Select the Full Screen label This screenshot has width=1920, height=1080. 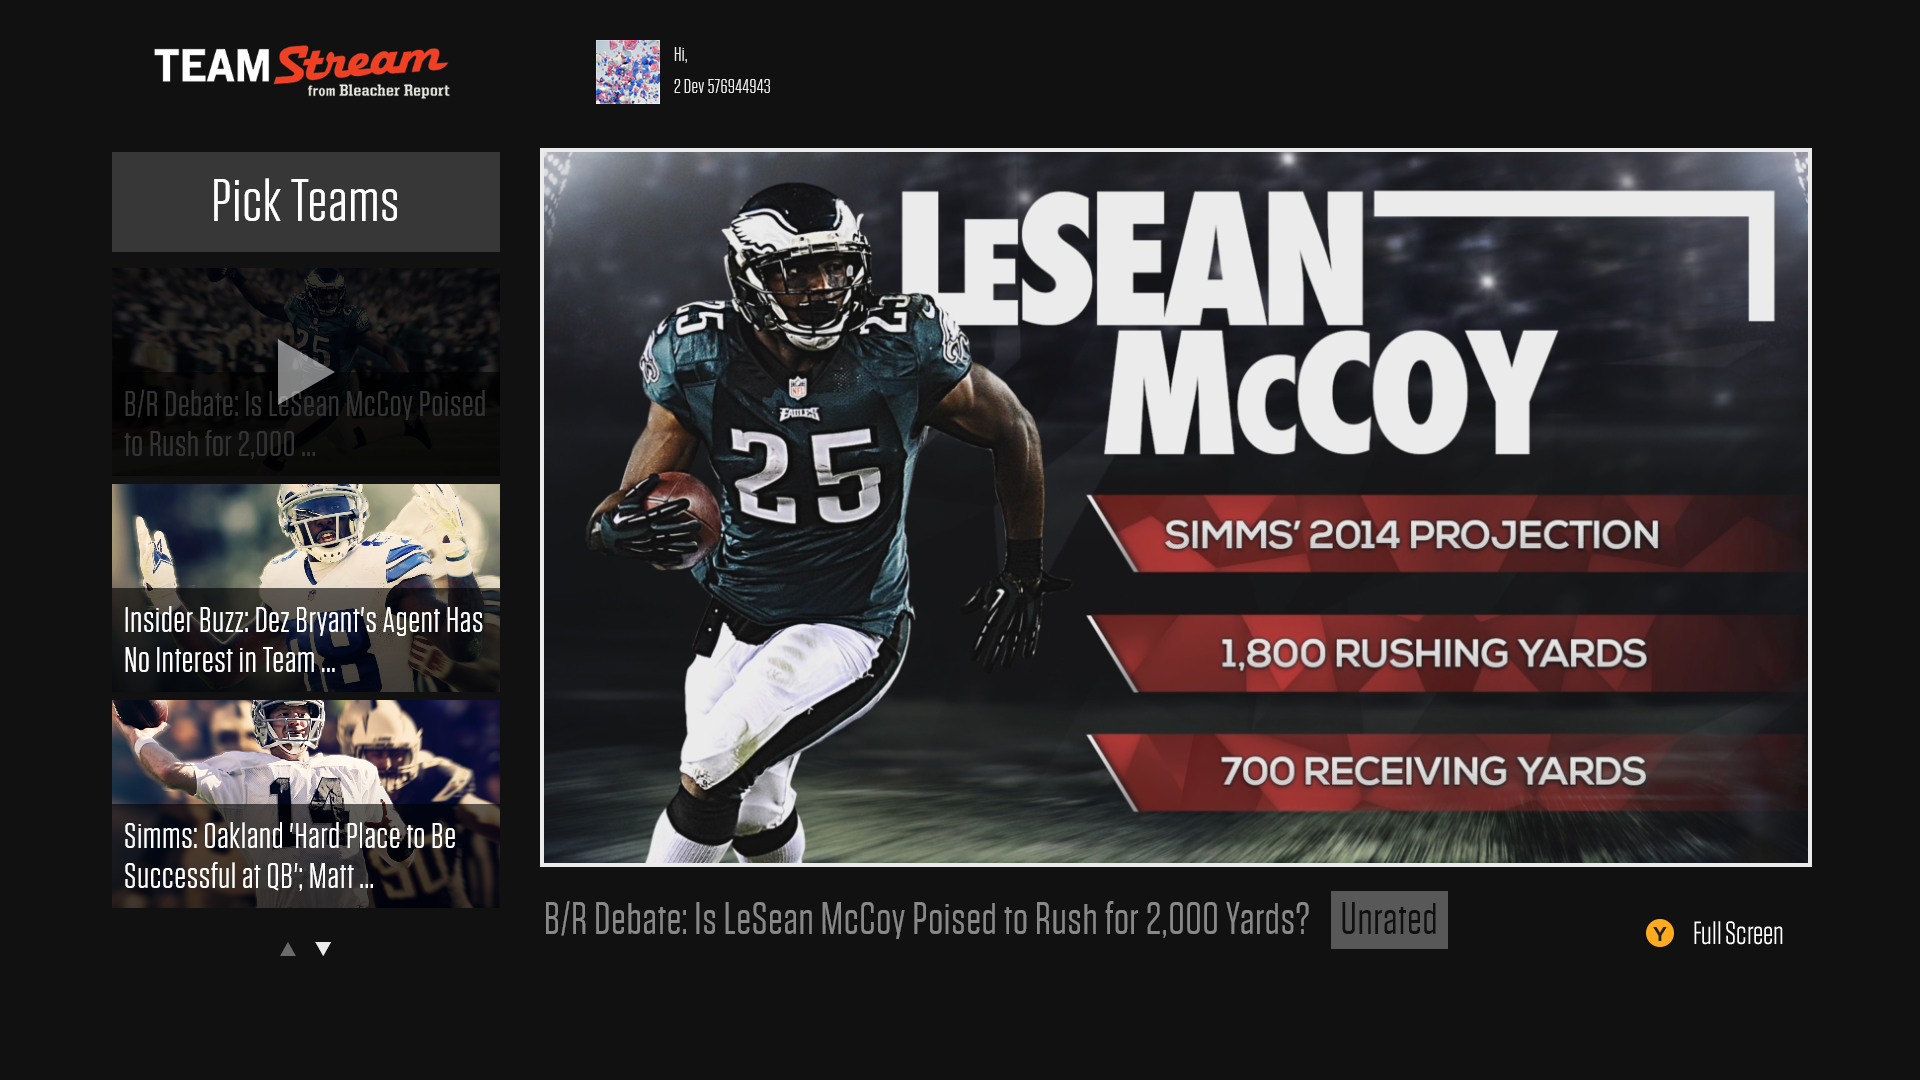1737,934
